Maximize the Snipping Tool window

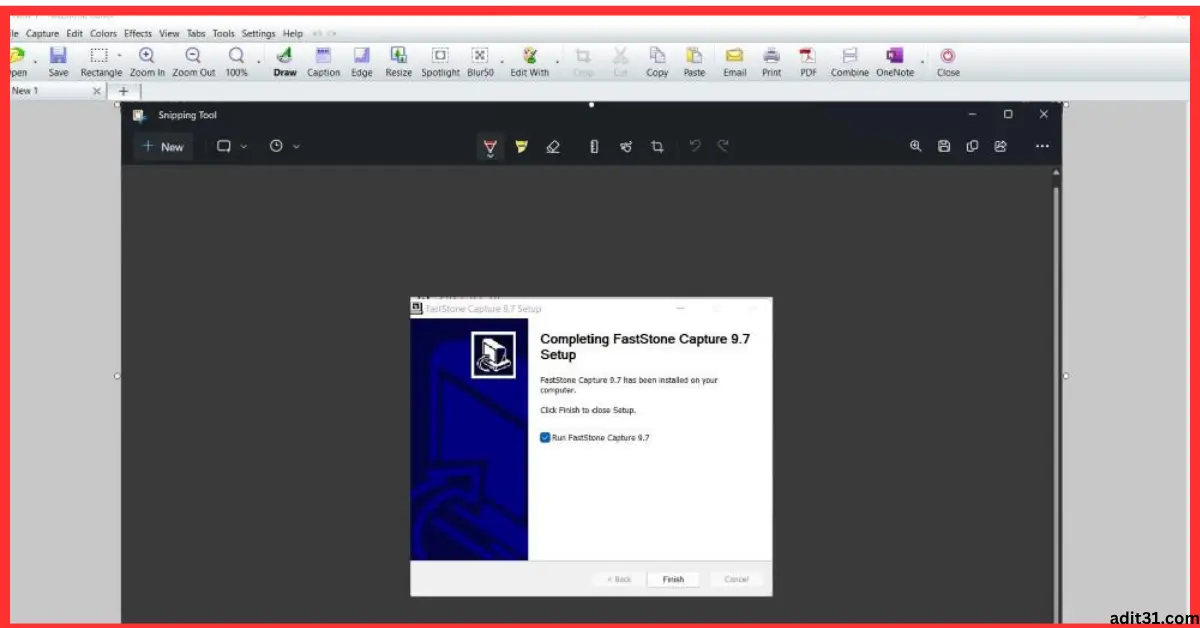(x=1008, y=115)
